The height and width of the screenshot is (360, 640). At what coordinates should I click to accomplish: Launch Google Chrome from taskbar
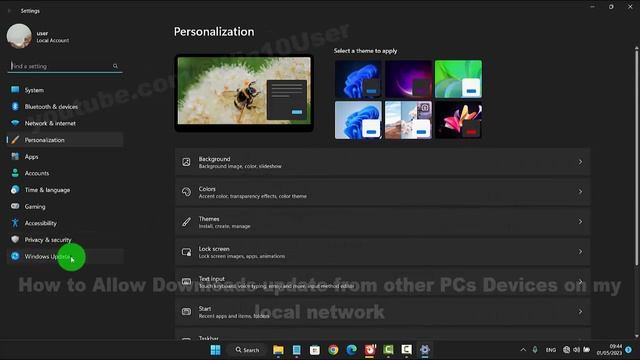click(x=333, y=350)
